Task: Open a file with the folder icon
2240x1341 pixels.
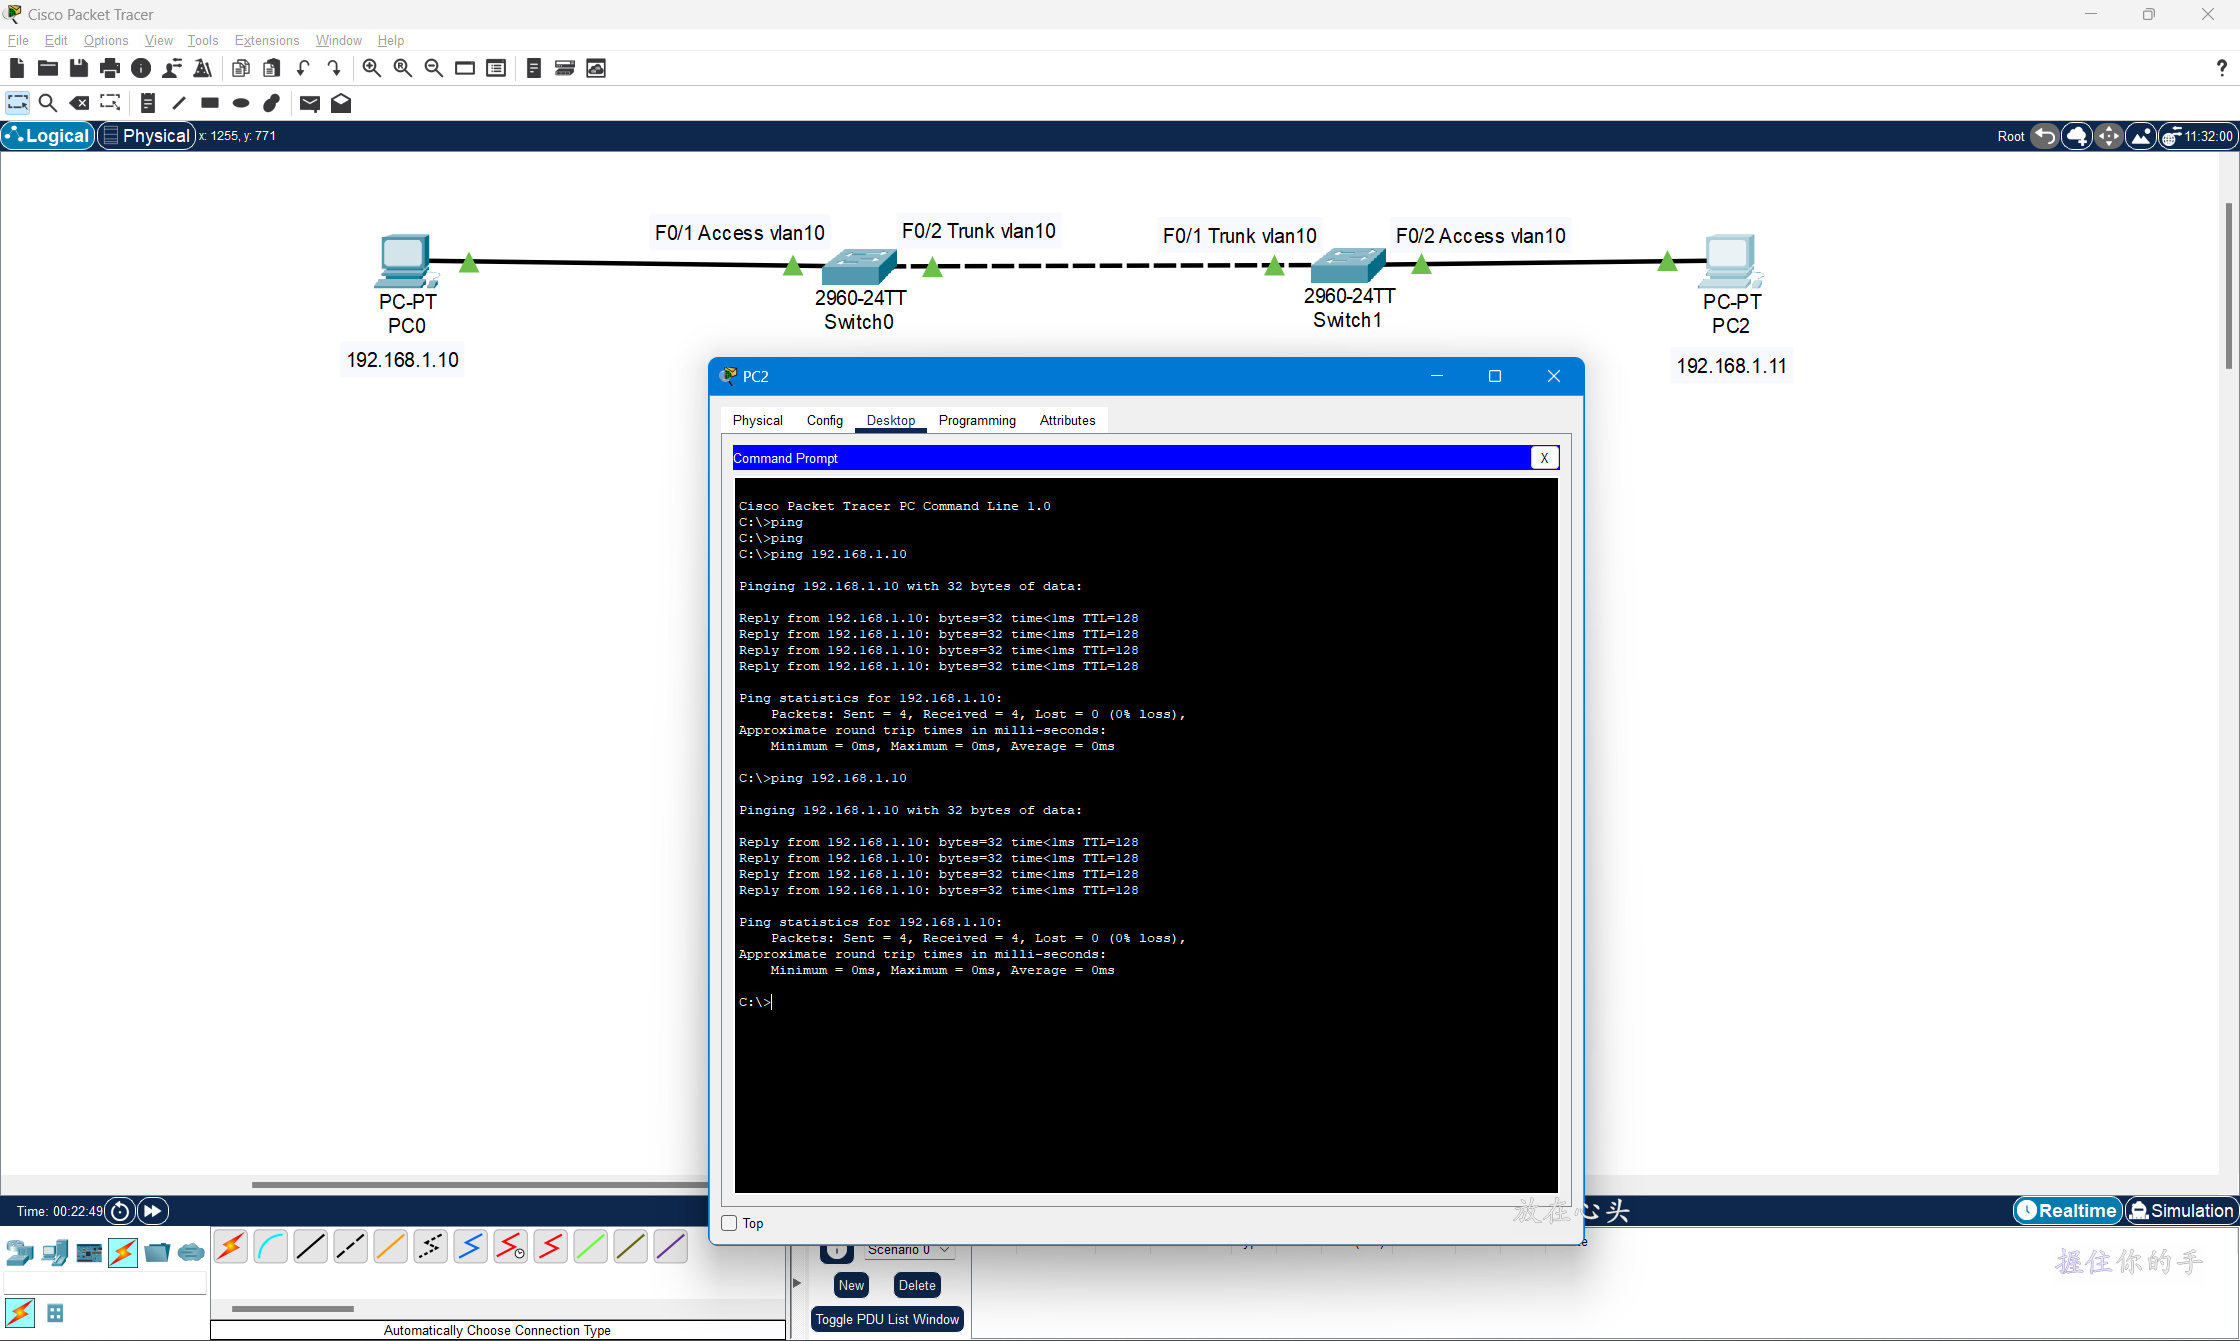Action: pyautogui.click(x=47, y=68)
